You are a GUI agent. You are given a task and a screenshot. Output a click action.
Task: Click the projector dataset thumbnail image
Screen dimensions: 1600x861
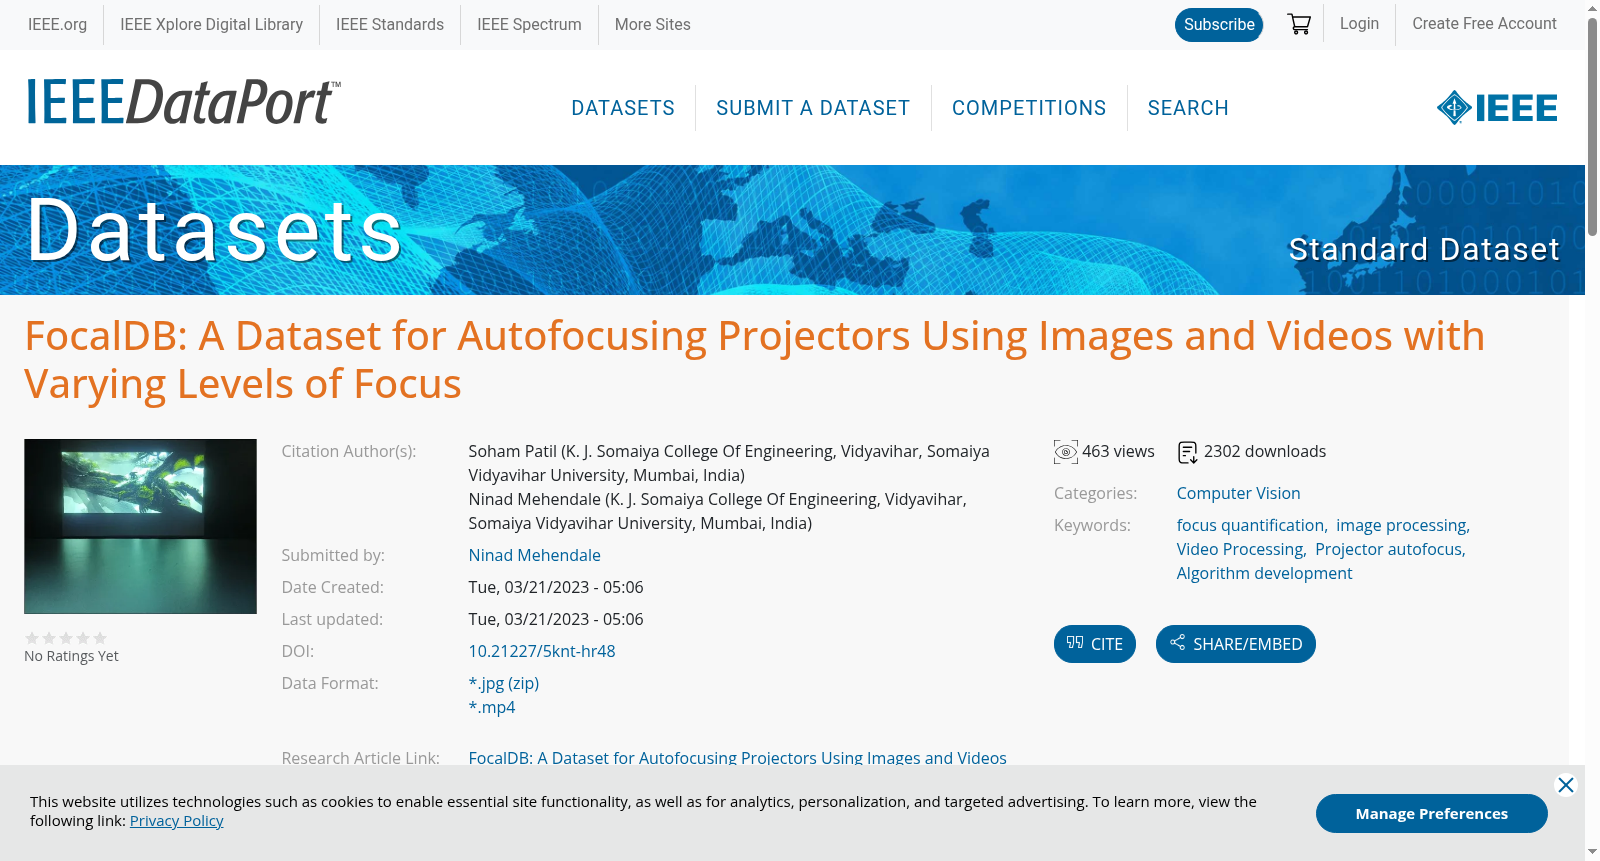pos(140,526)
